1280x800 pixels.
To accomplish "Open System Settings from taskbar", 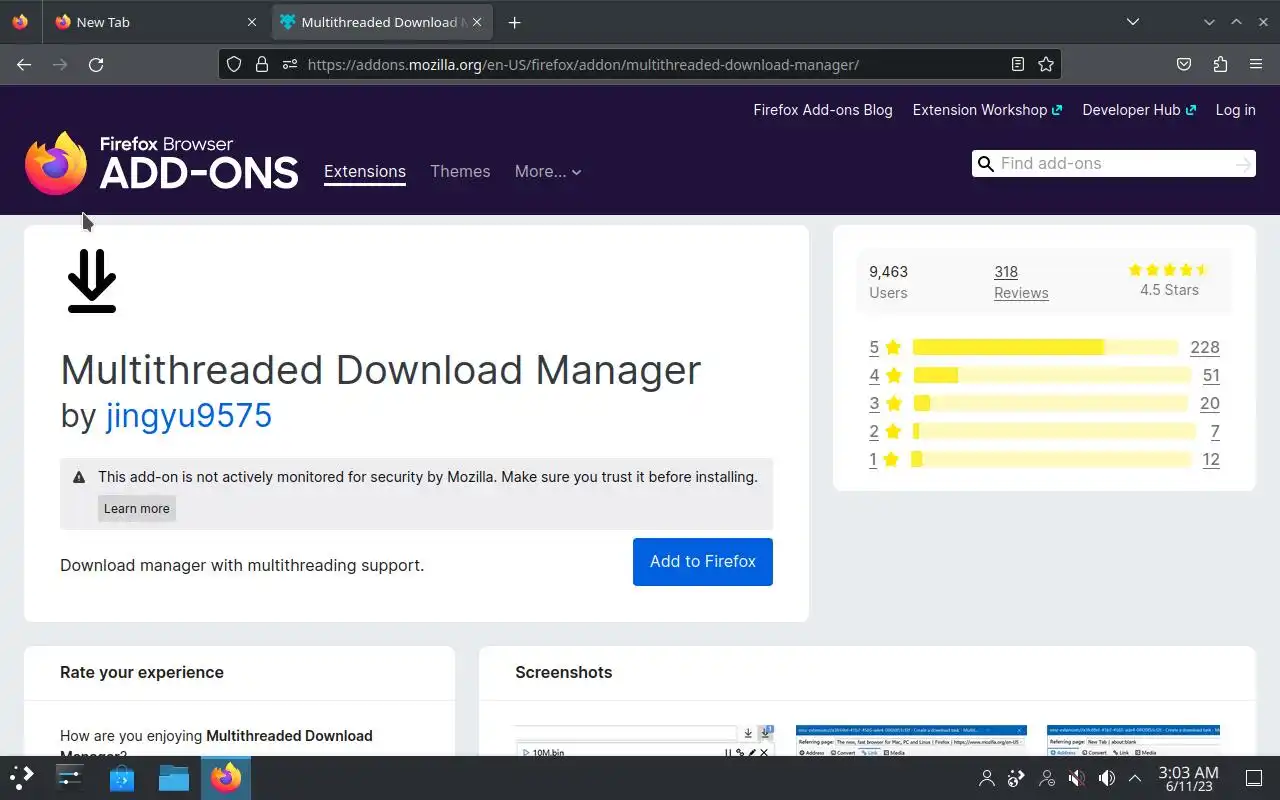I will 69,777.
